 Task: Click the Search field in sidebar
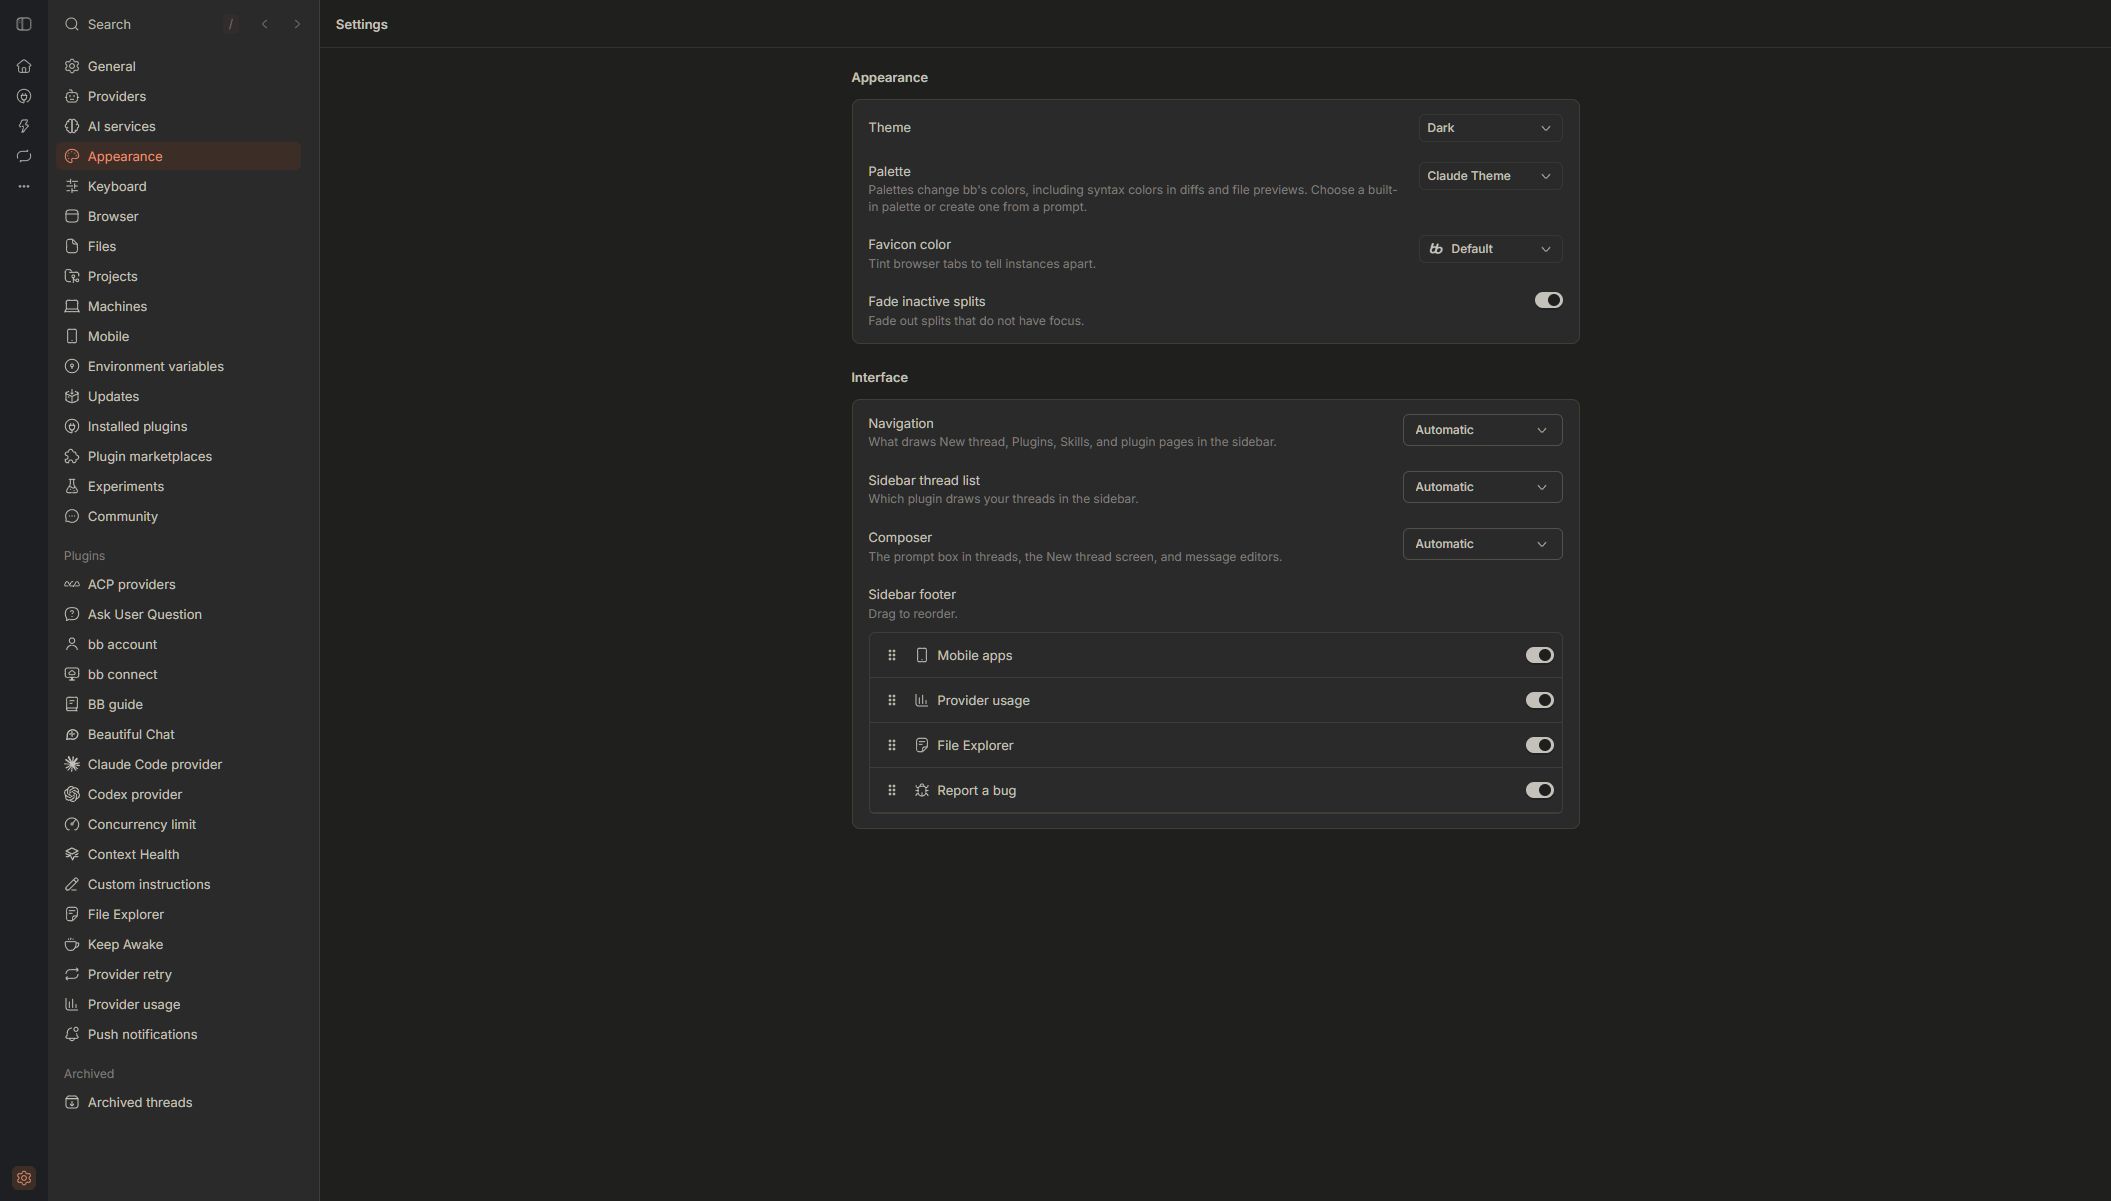tap(150, 24)
